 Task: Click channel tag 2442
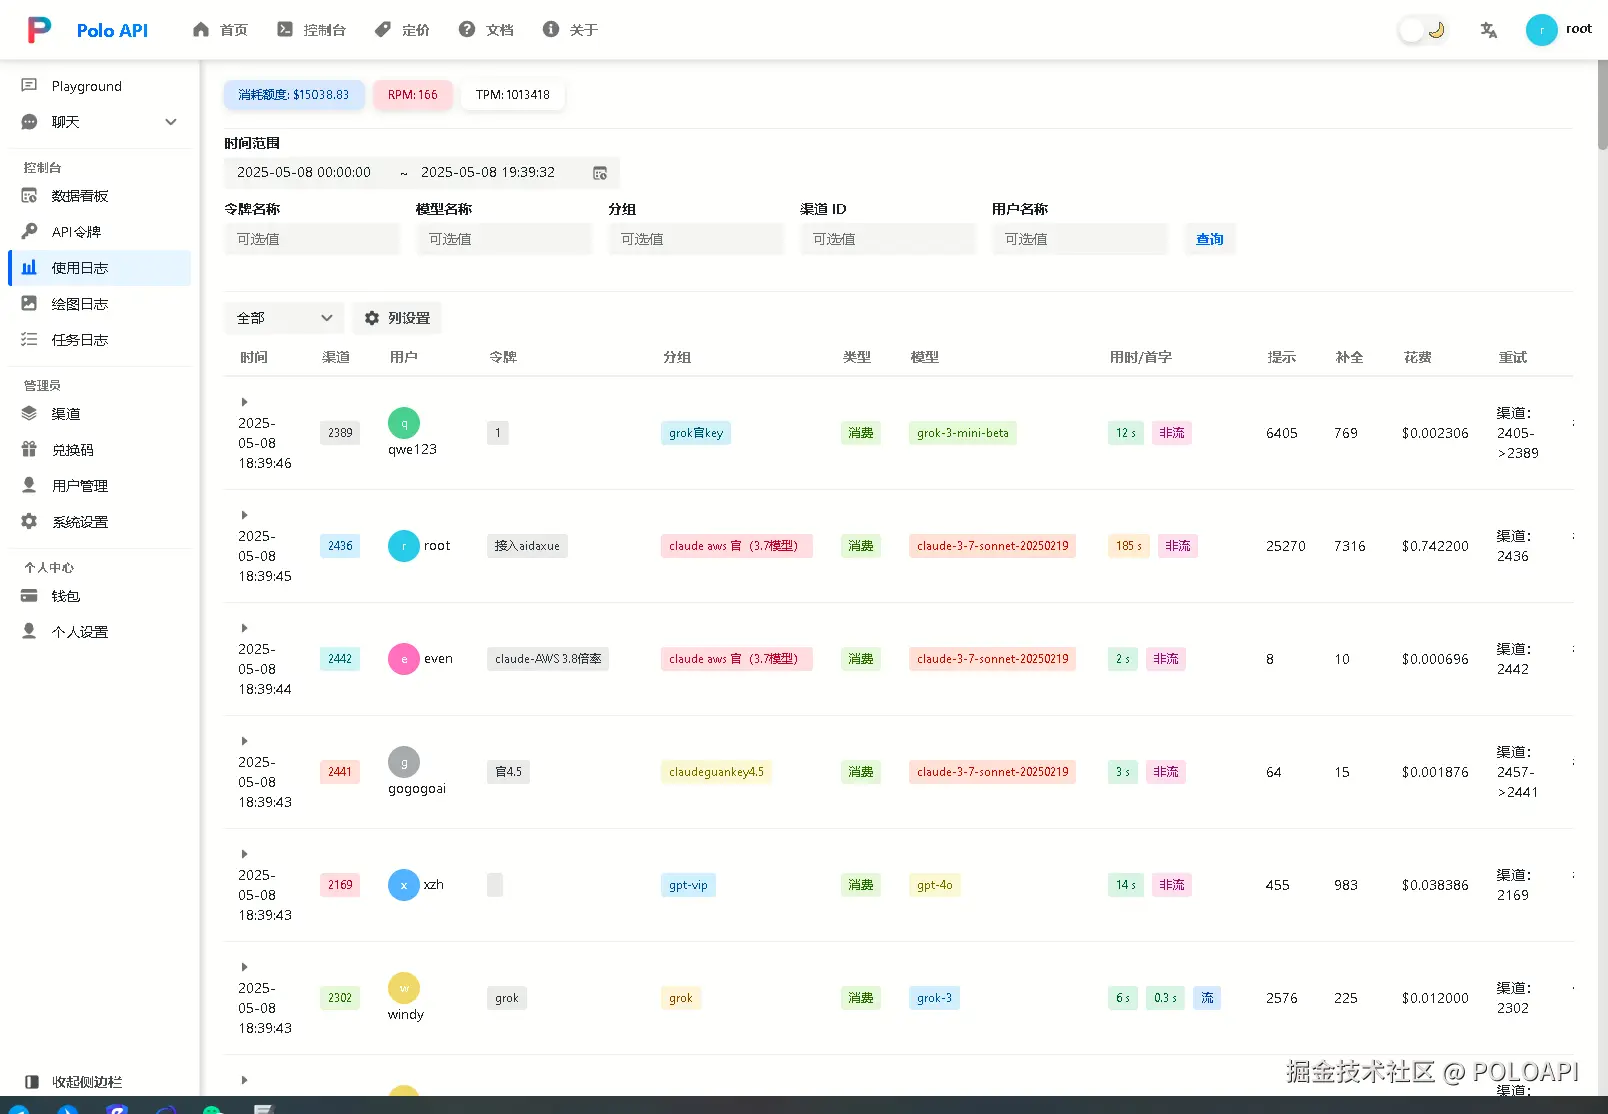(340, 659)
